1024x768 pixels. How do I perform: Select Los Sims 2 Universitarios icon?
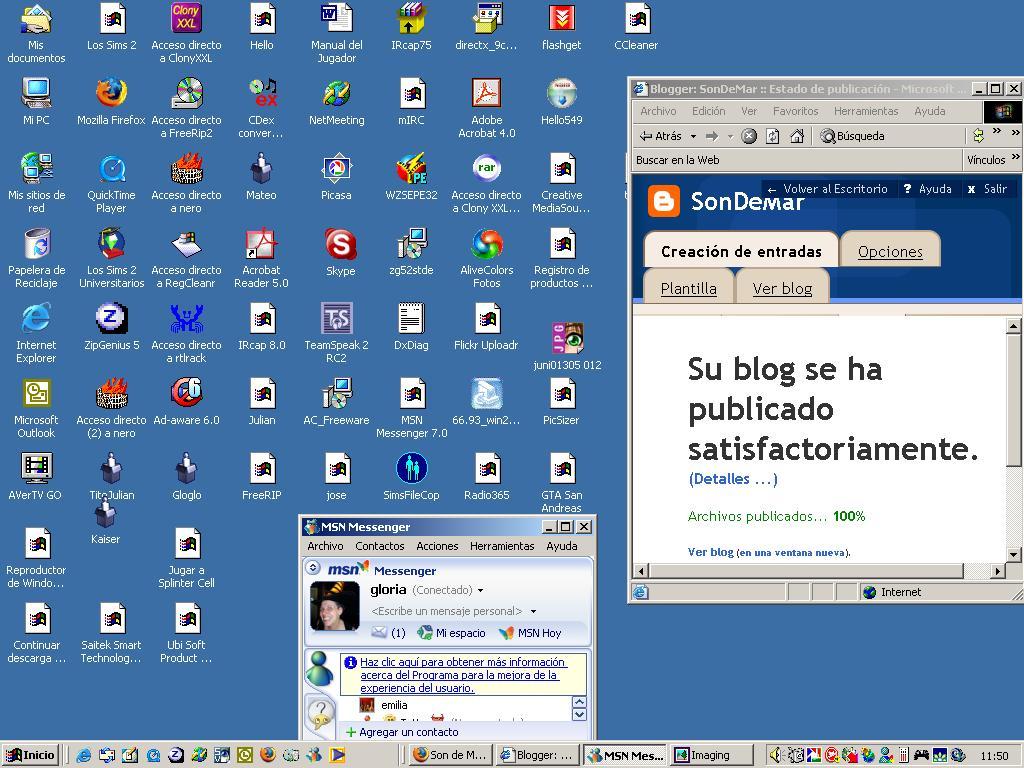click(111, 258)
